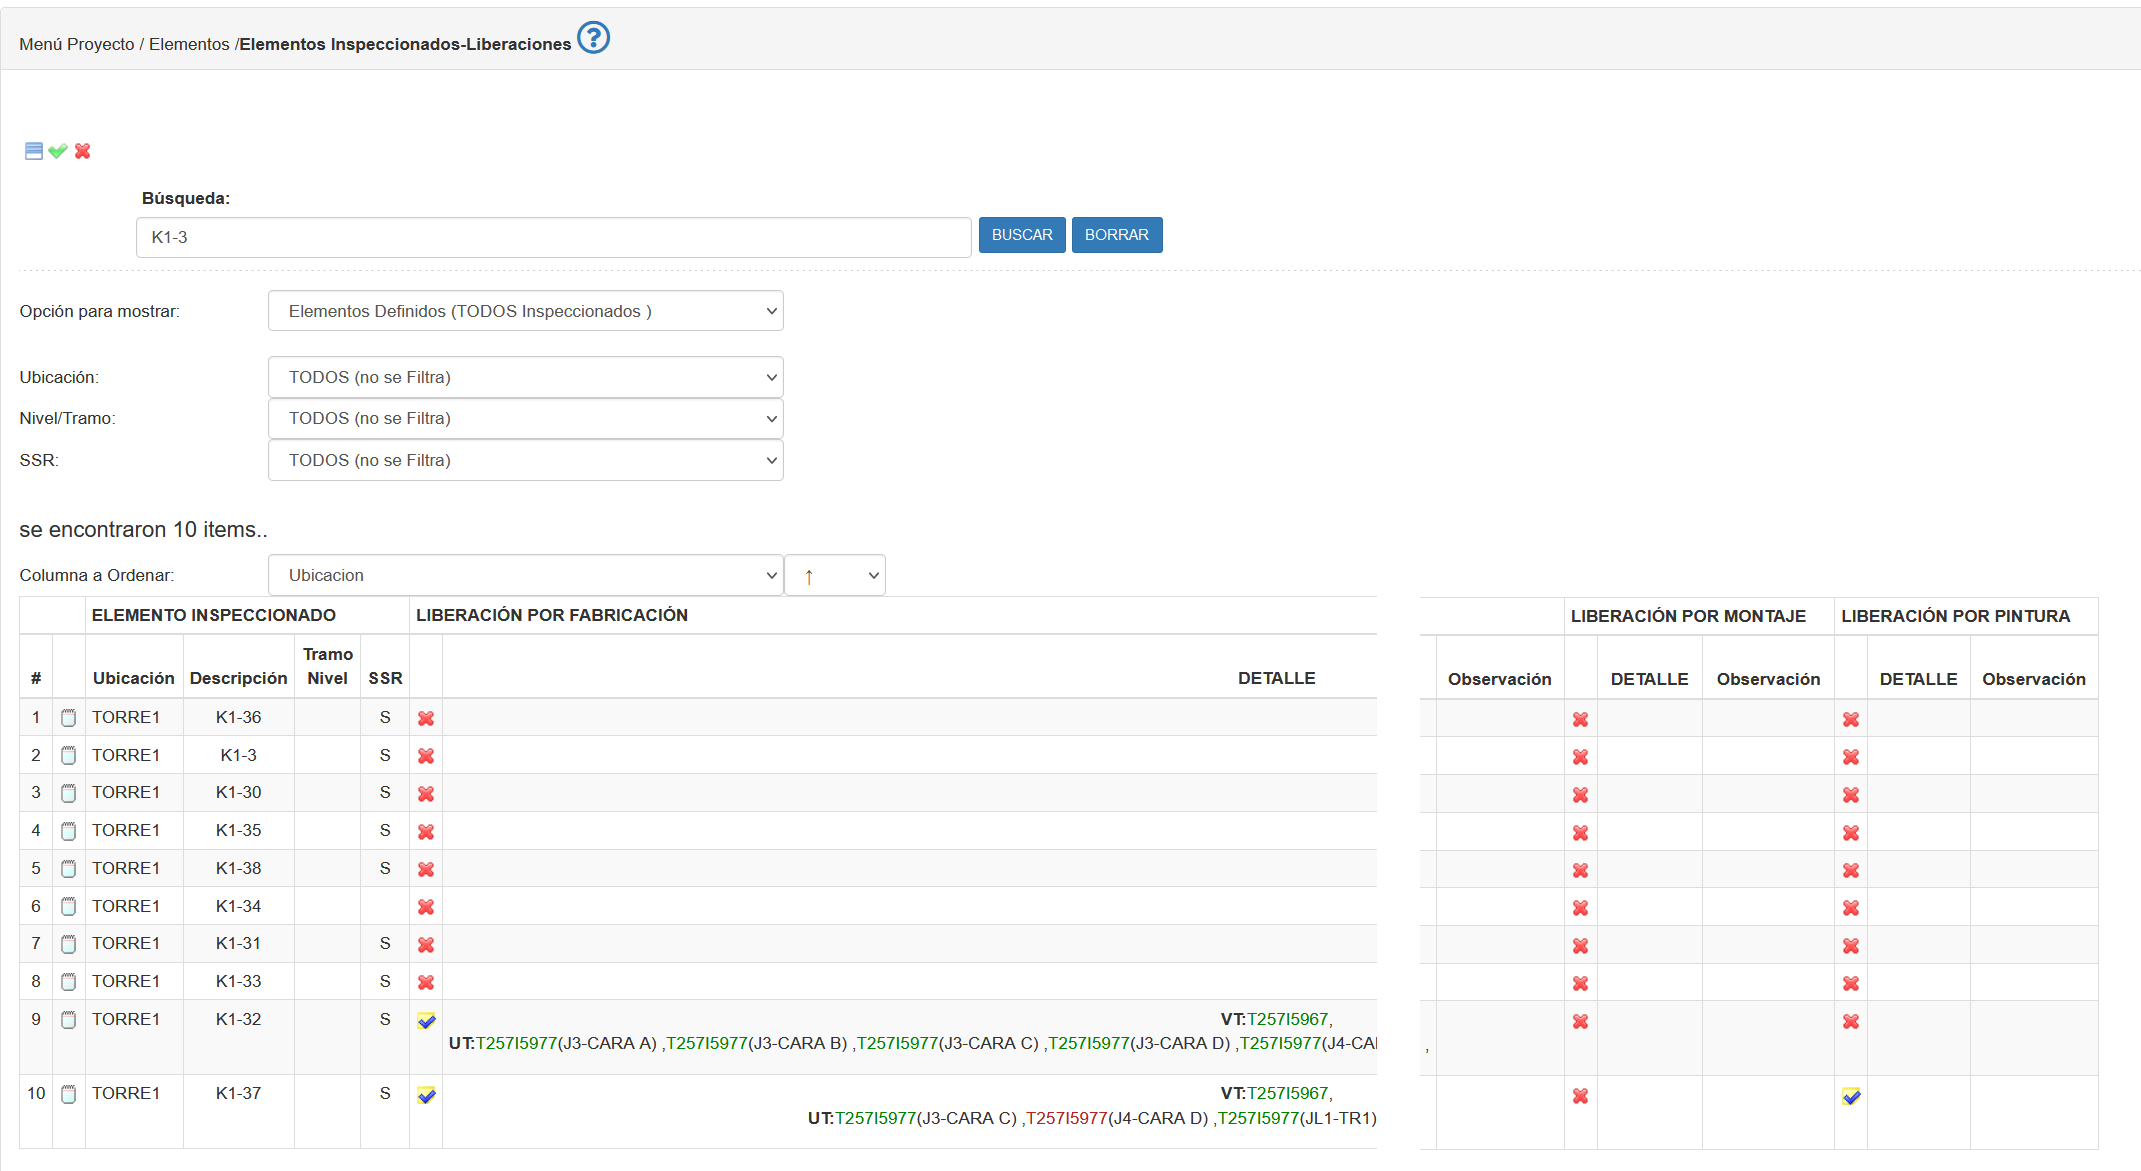Go to Menú Proyecto in the breadcrumb
This screenshot has height=1171, width=2141.
click(x=76, y=44)
